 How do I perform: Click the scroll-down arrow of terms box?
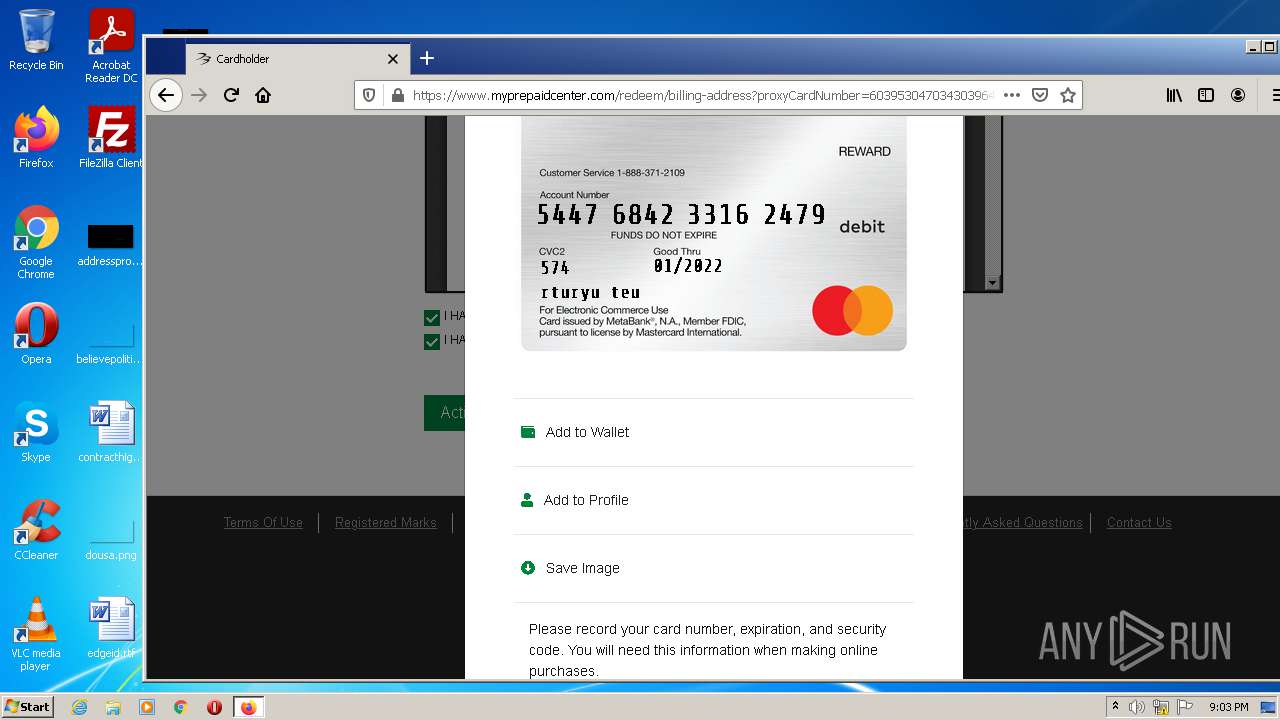point(992,283)
